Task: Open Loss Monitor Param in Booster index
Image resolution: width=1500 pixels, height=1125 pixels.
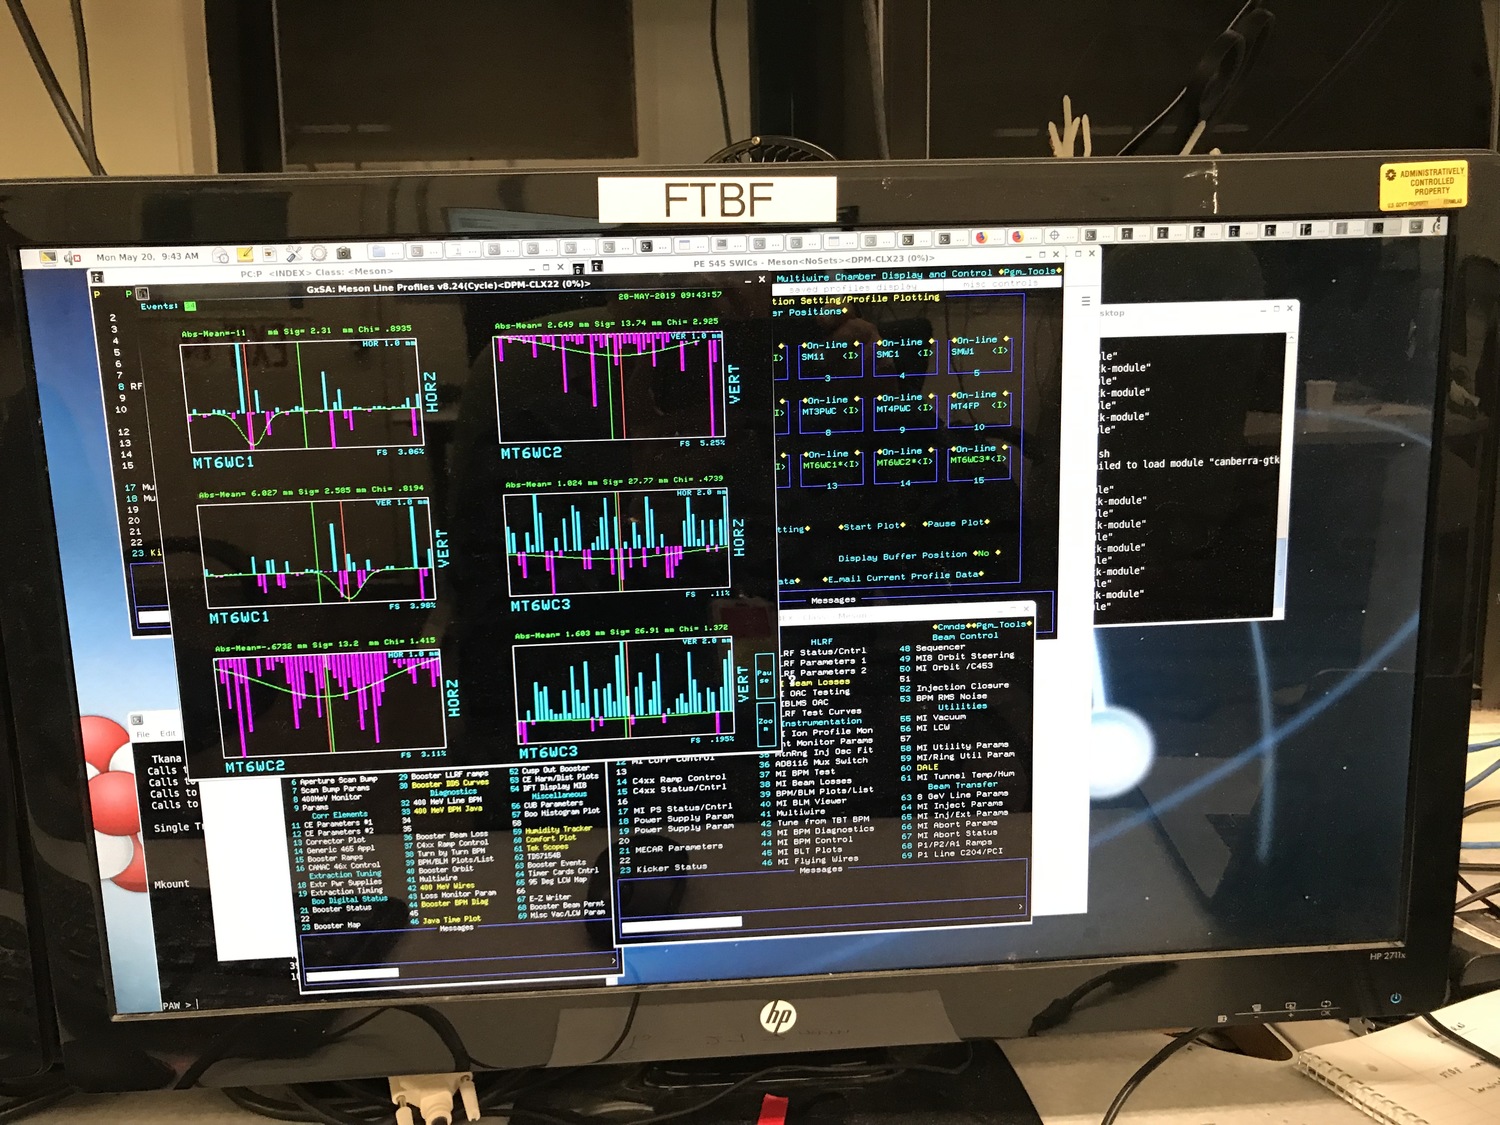Action: click(x=458, y=894)
